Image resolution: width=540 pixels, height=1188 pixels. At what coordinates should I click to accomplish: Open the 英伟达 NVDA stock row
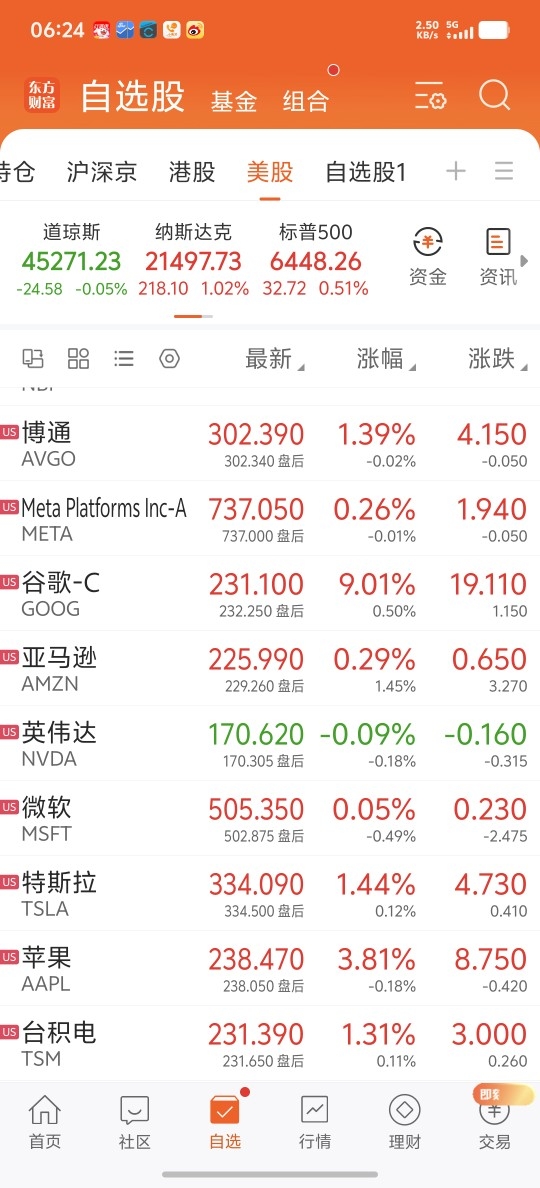[270, 743]
